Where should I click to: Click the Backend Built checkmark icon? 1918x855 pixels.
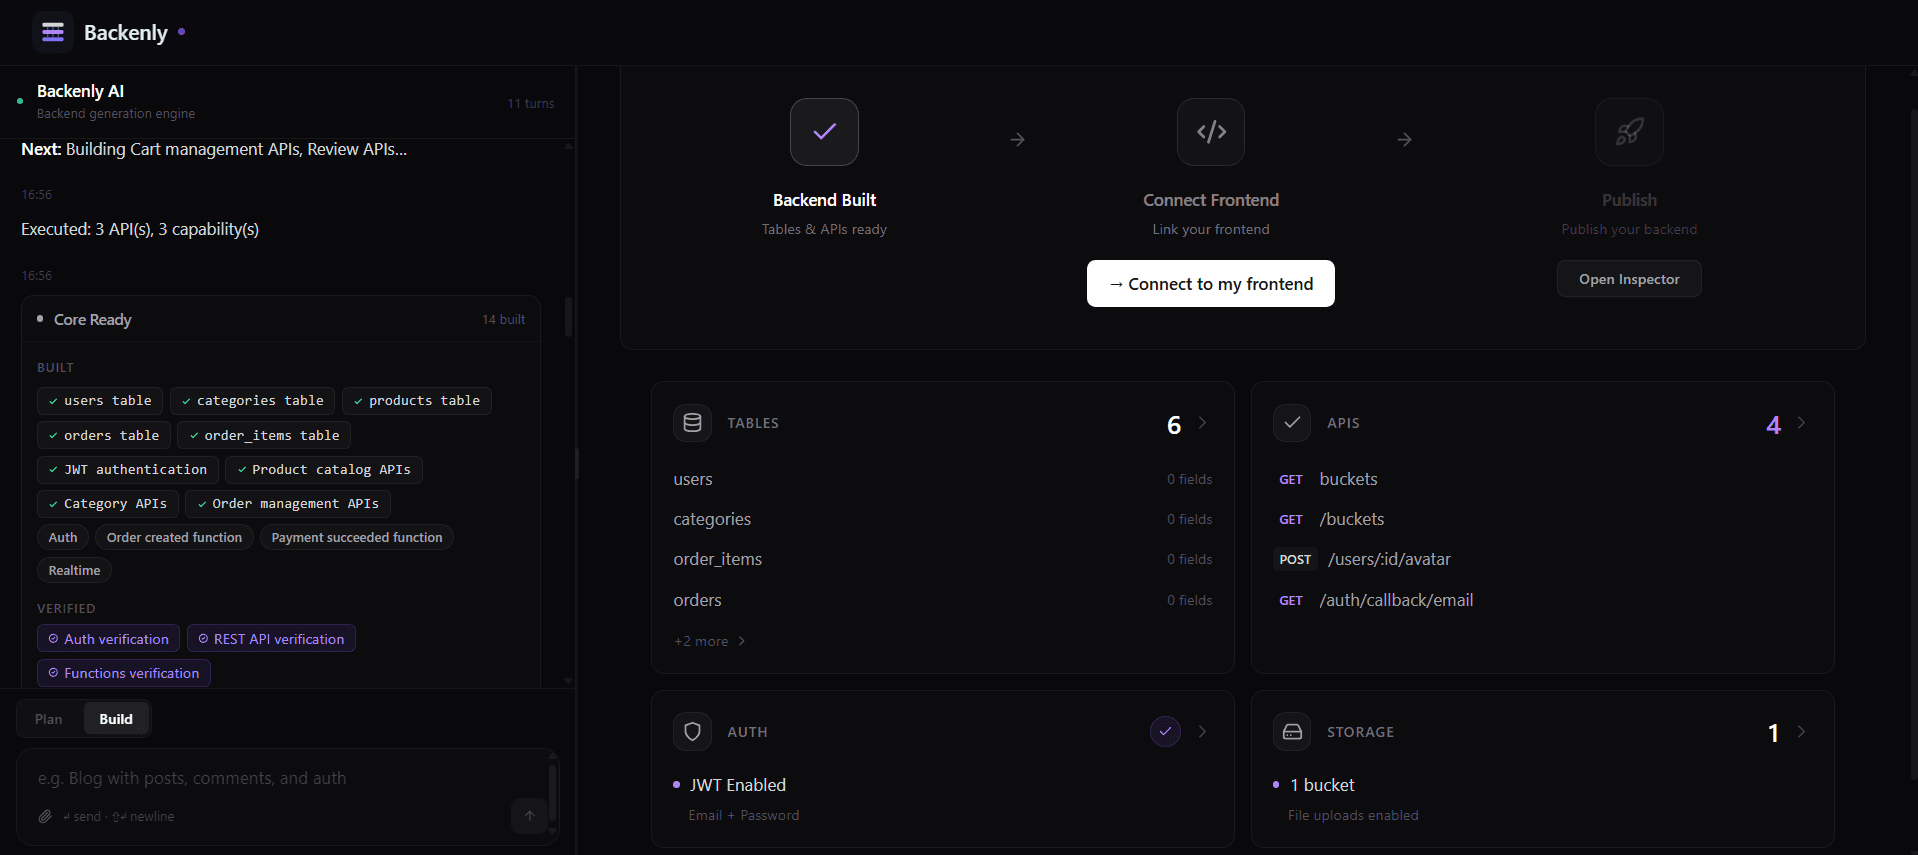(824, 132)
